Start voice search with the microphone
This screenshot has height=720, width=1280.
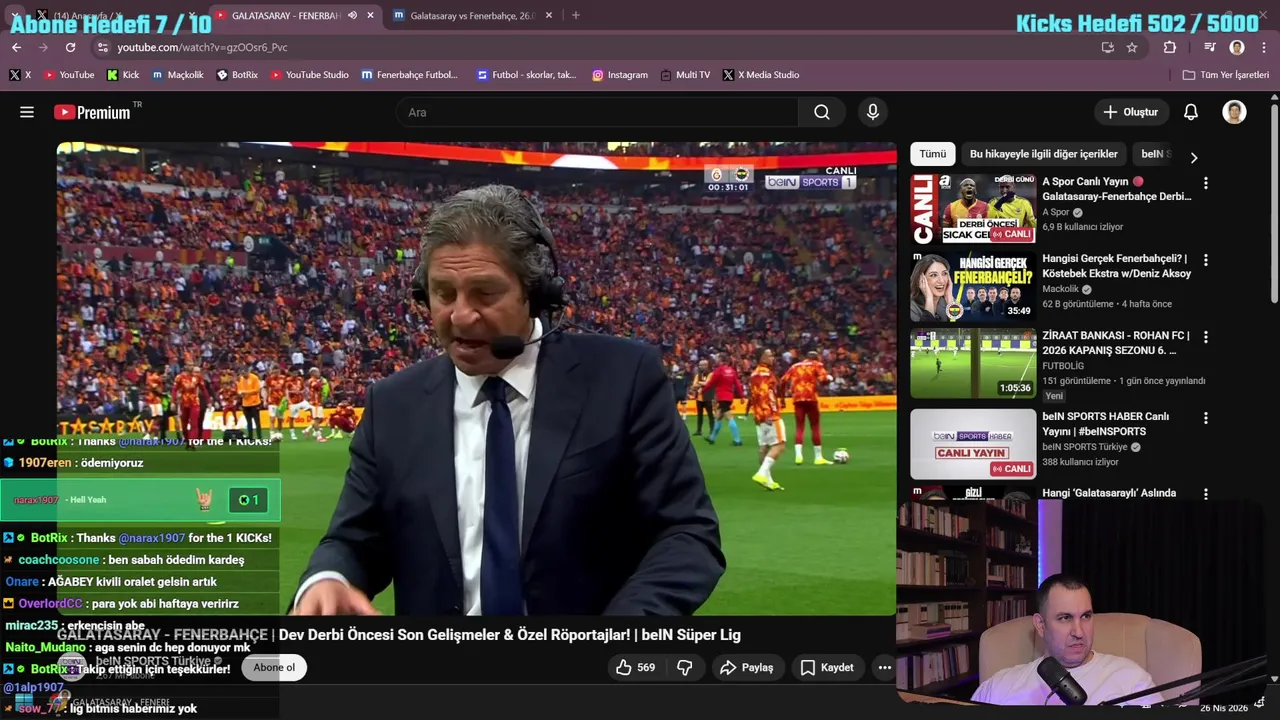tap(873, 112)
